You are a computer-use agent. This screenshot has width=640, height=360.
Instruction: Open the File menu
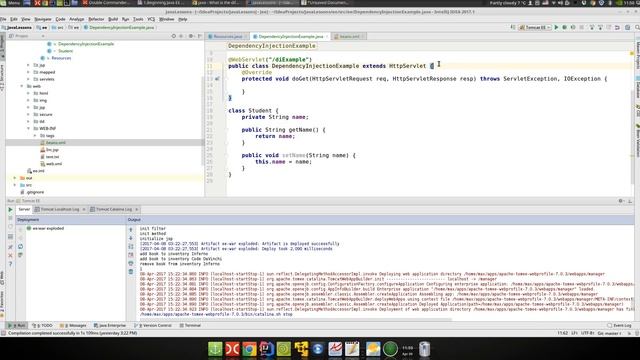(x=3, y=19)
